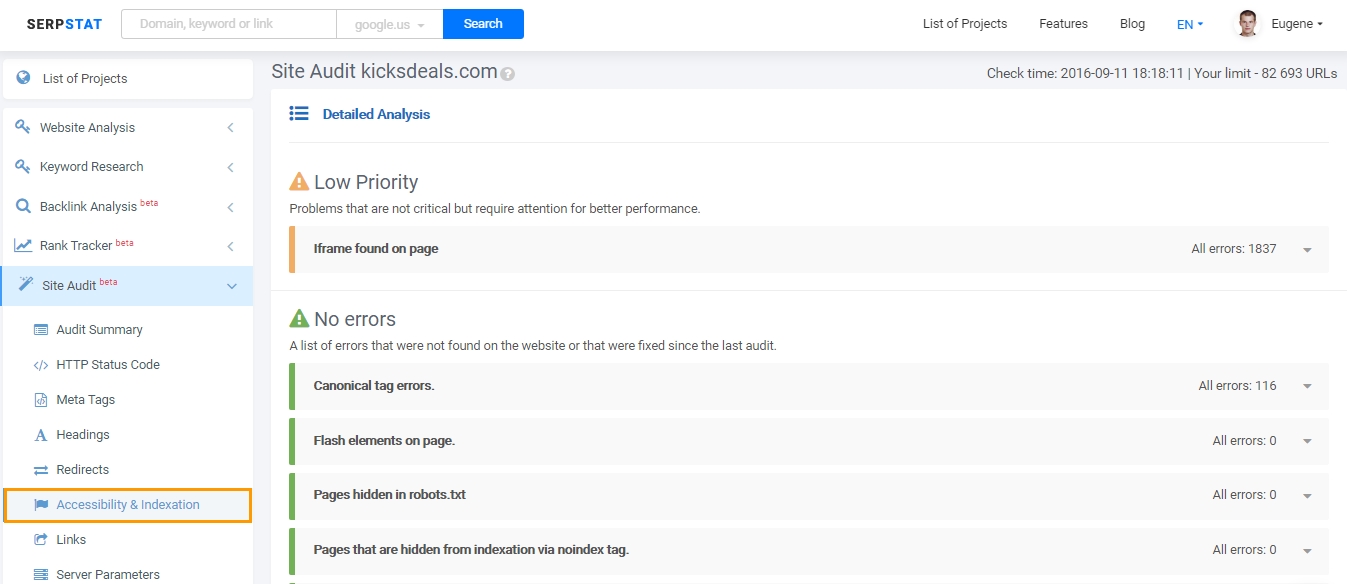Click the blue Search button

point(483,24)
